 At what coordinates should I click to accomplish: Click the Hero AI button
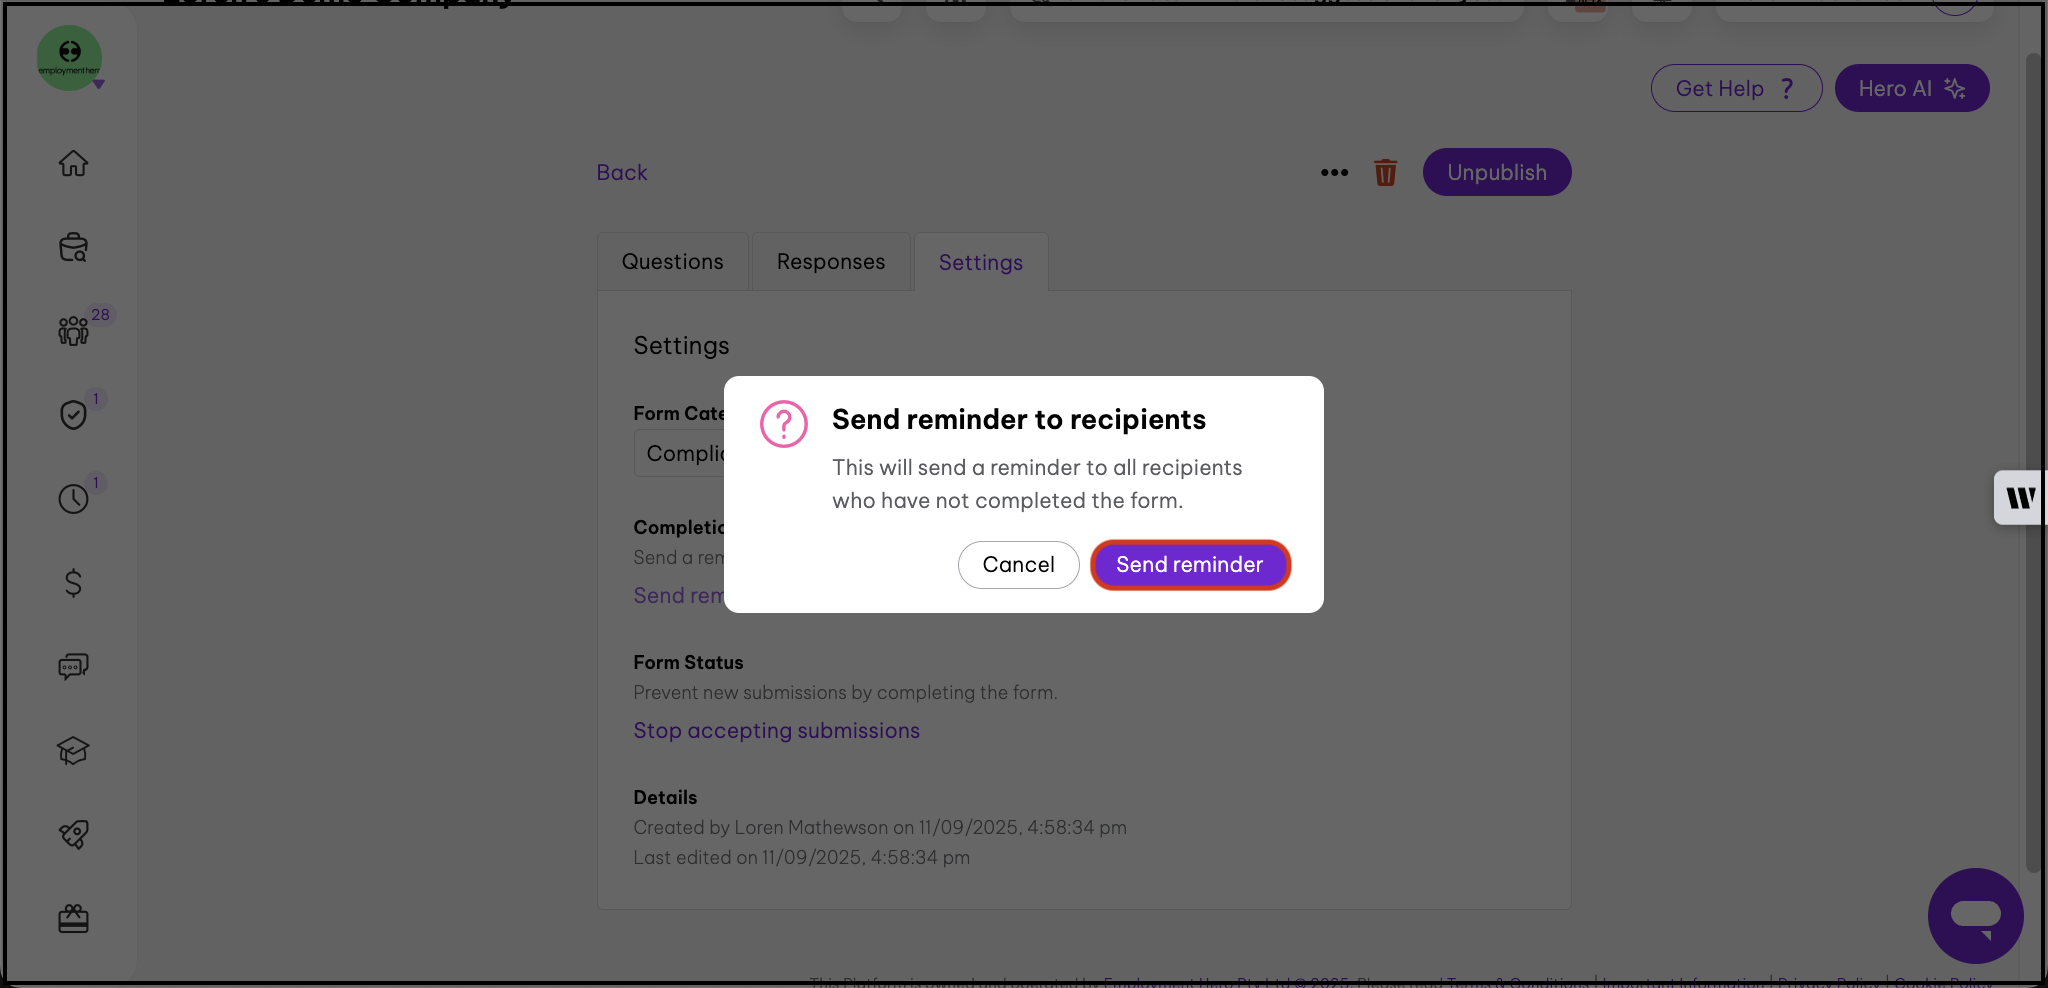point(1911,89)
